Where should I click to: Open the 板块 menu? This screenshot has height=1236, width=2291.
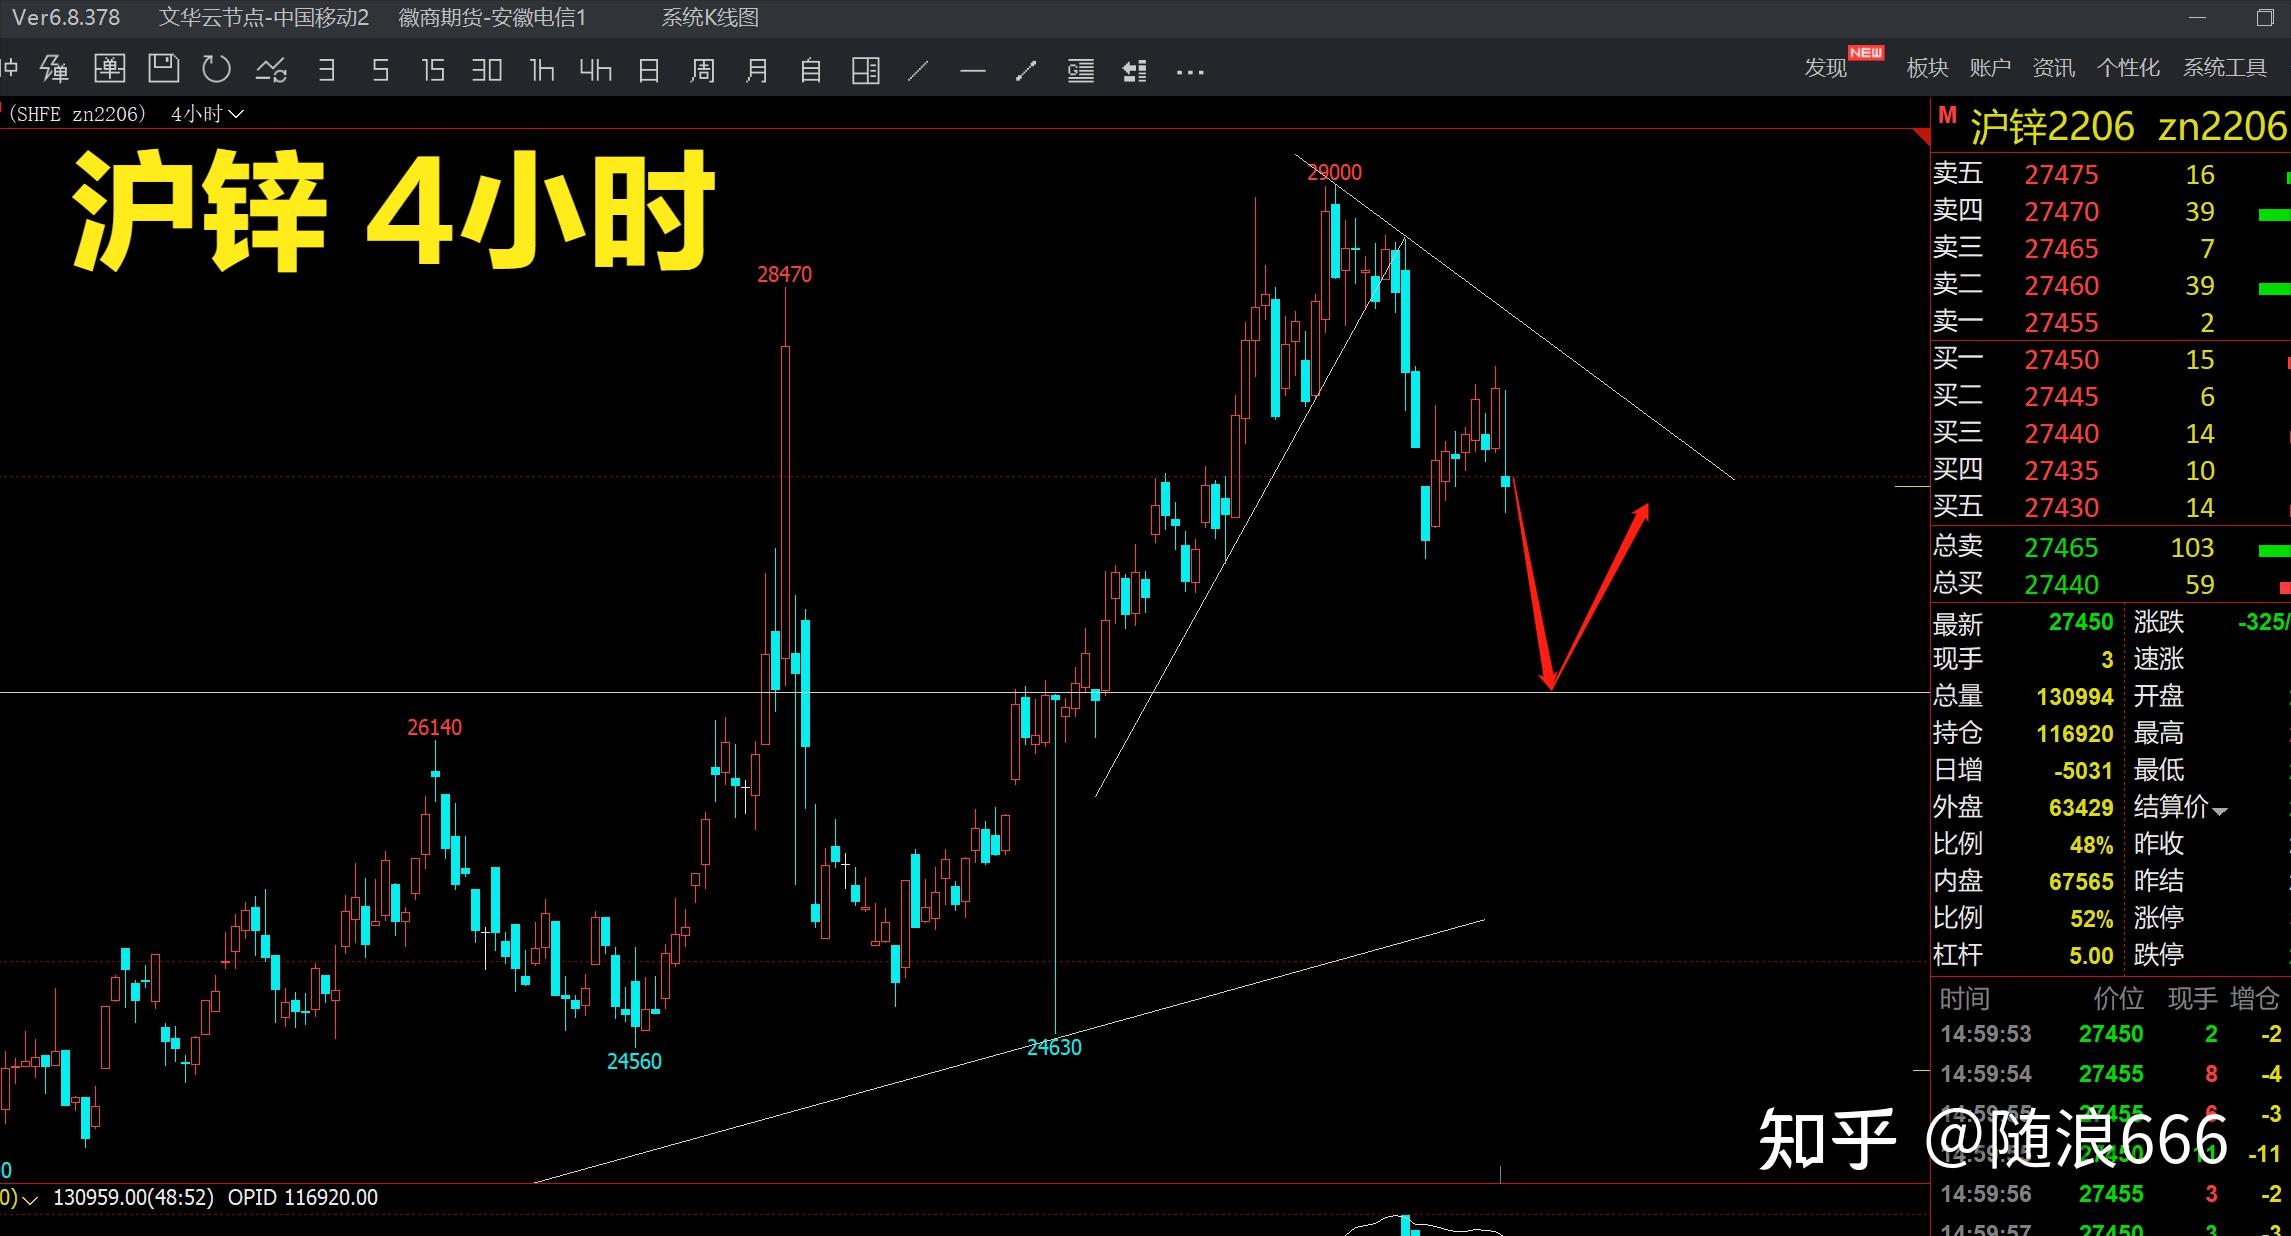coord(1927,68)
